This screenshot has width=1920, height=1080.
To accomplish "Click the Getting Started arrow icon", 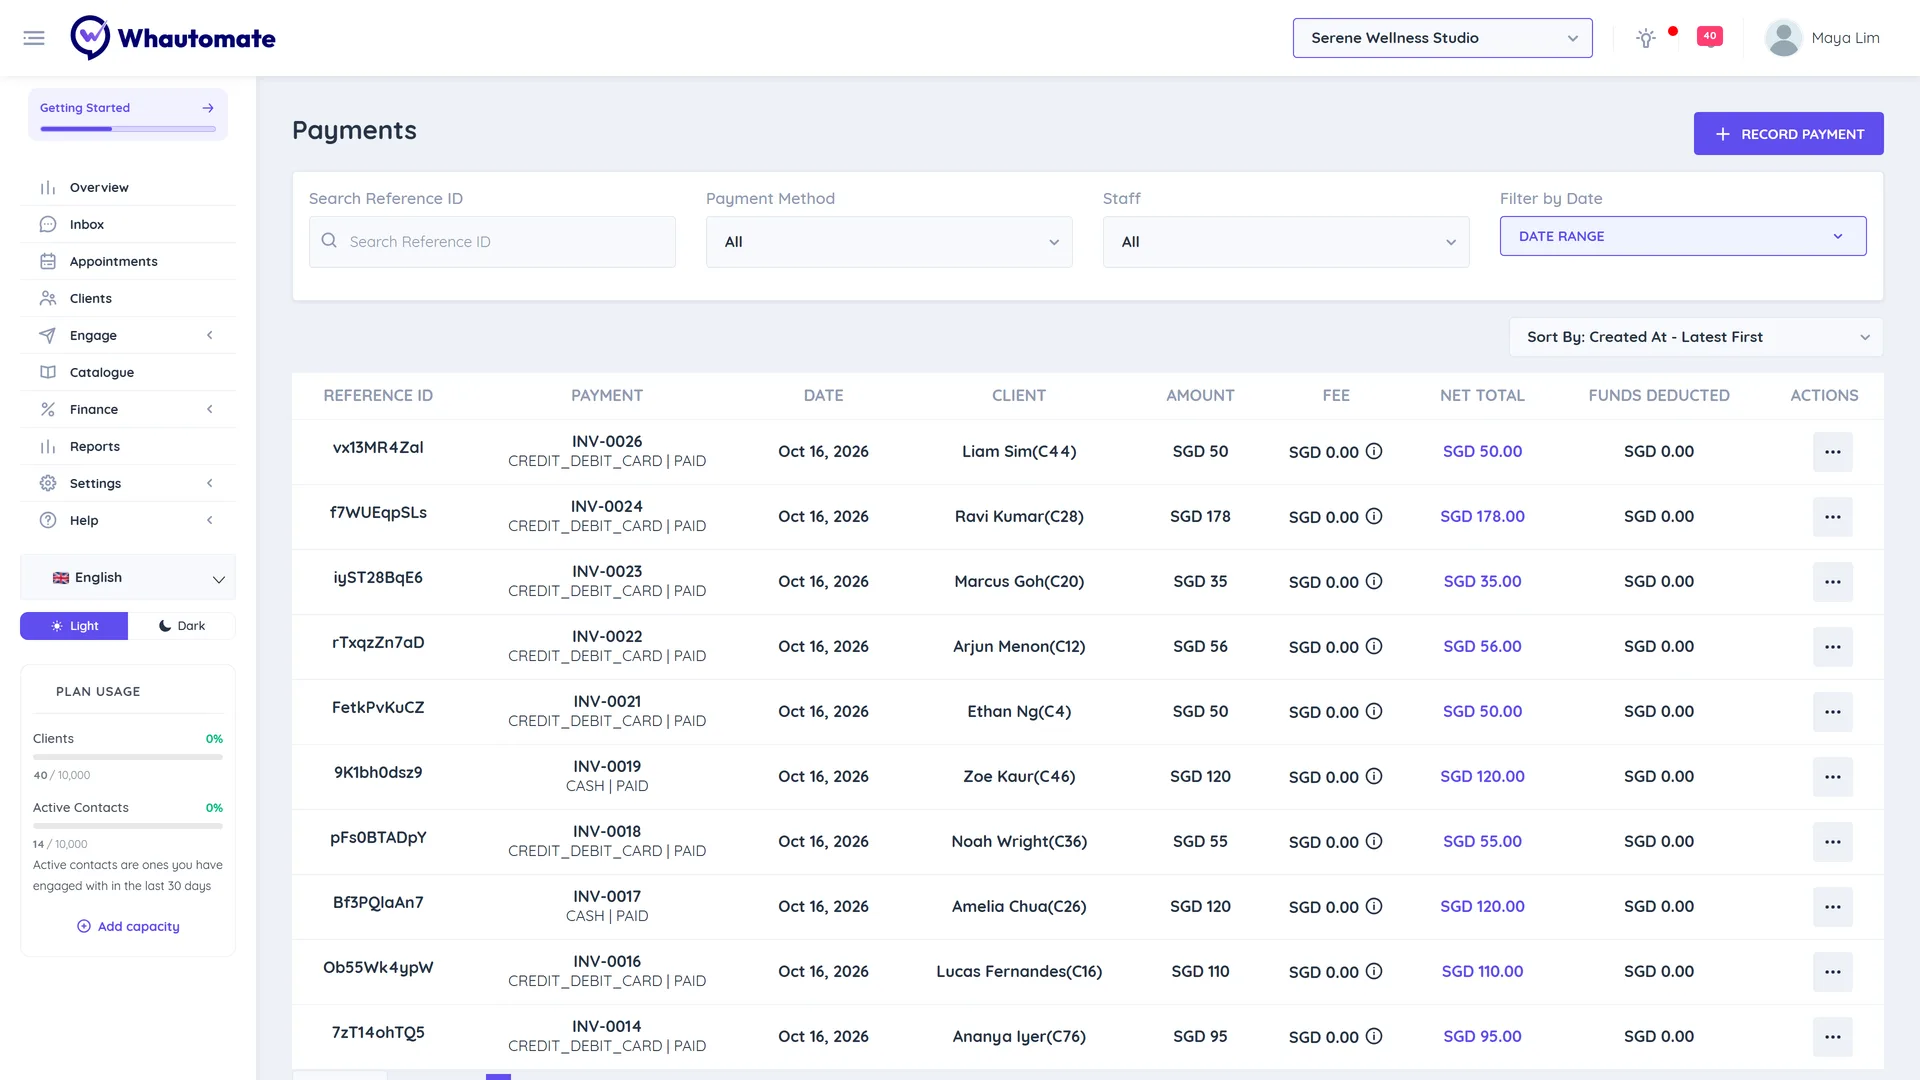I will pyautogui.click(x=208, y=108).
